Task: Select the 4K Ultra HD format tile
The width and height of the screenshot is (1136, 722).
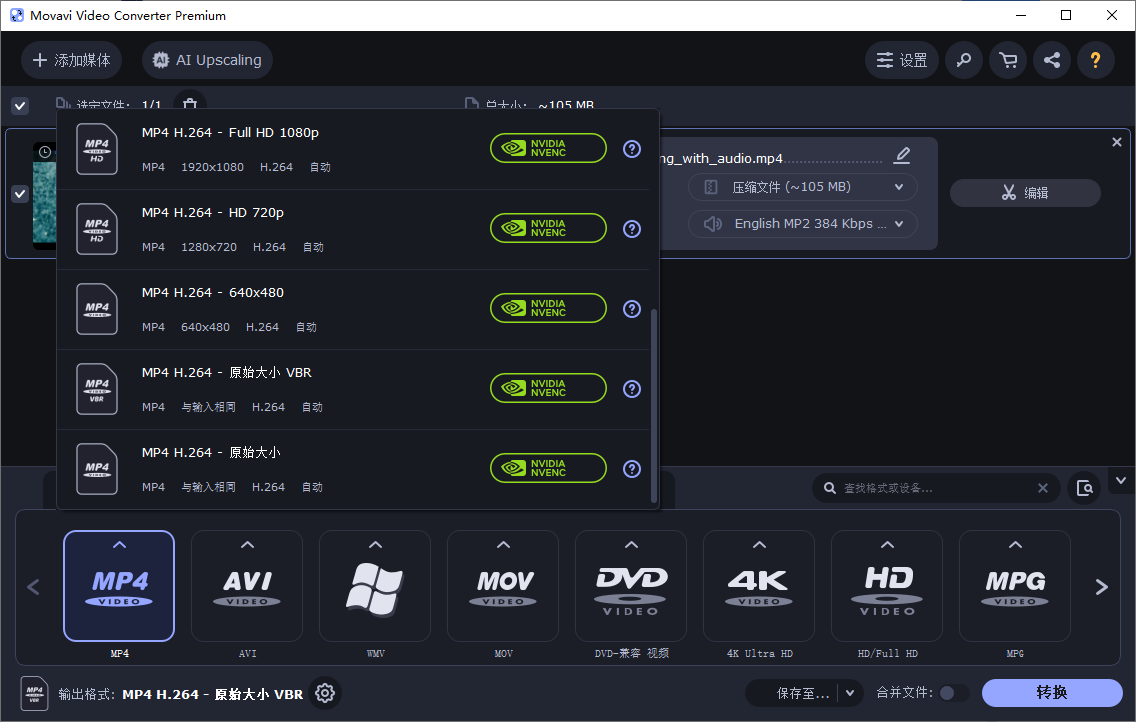Action: click(x=759, y=586)
